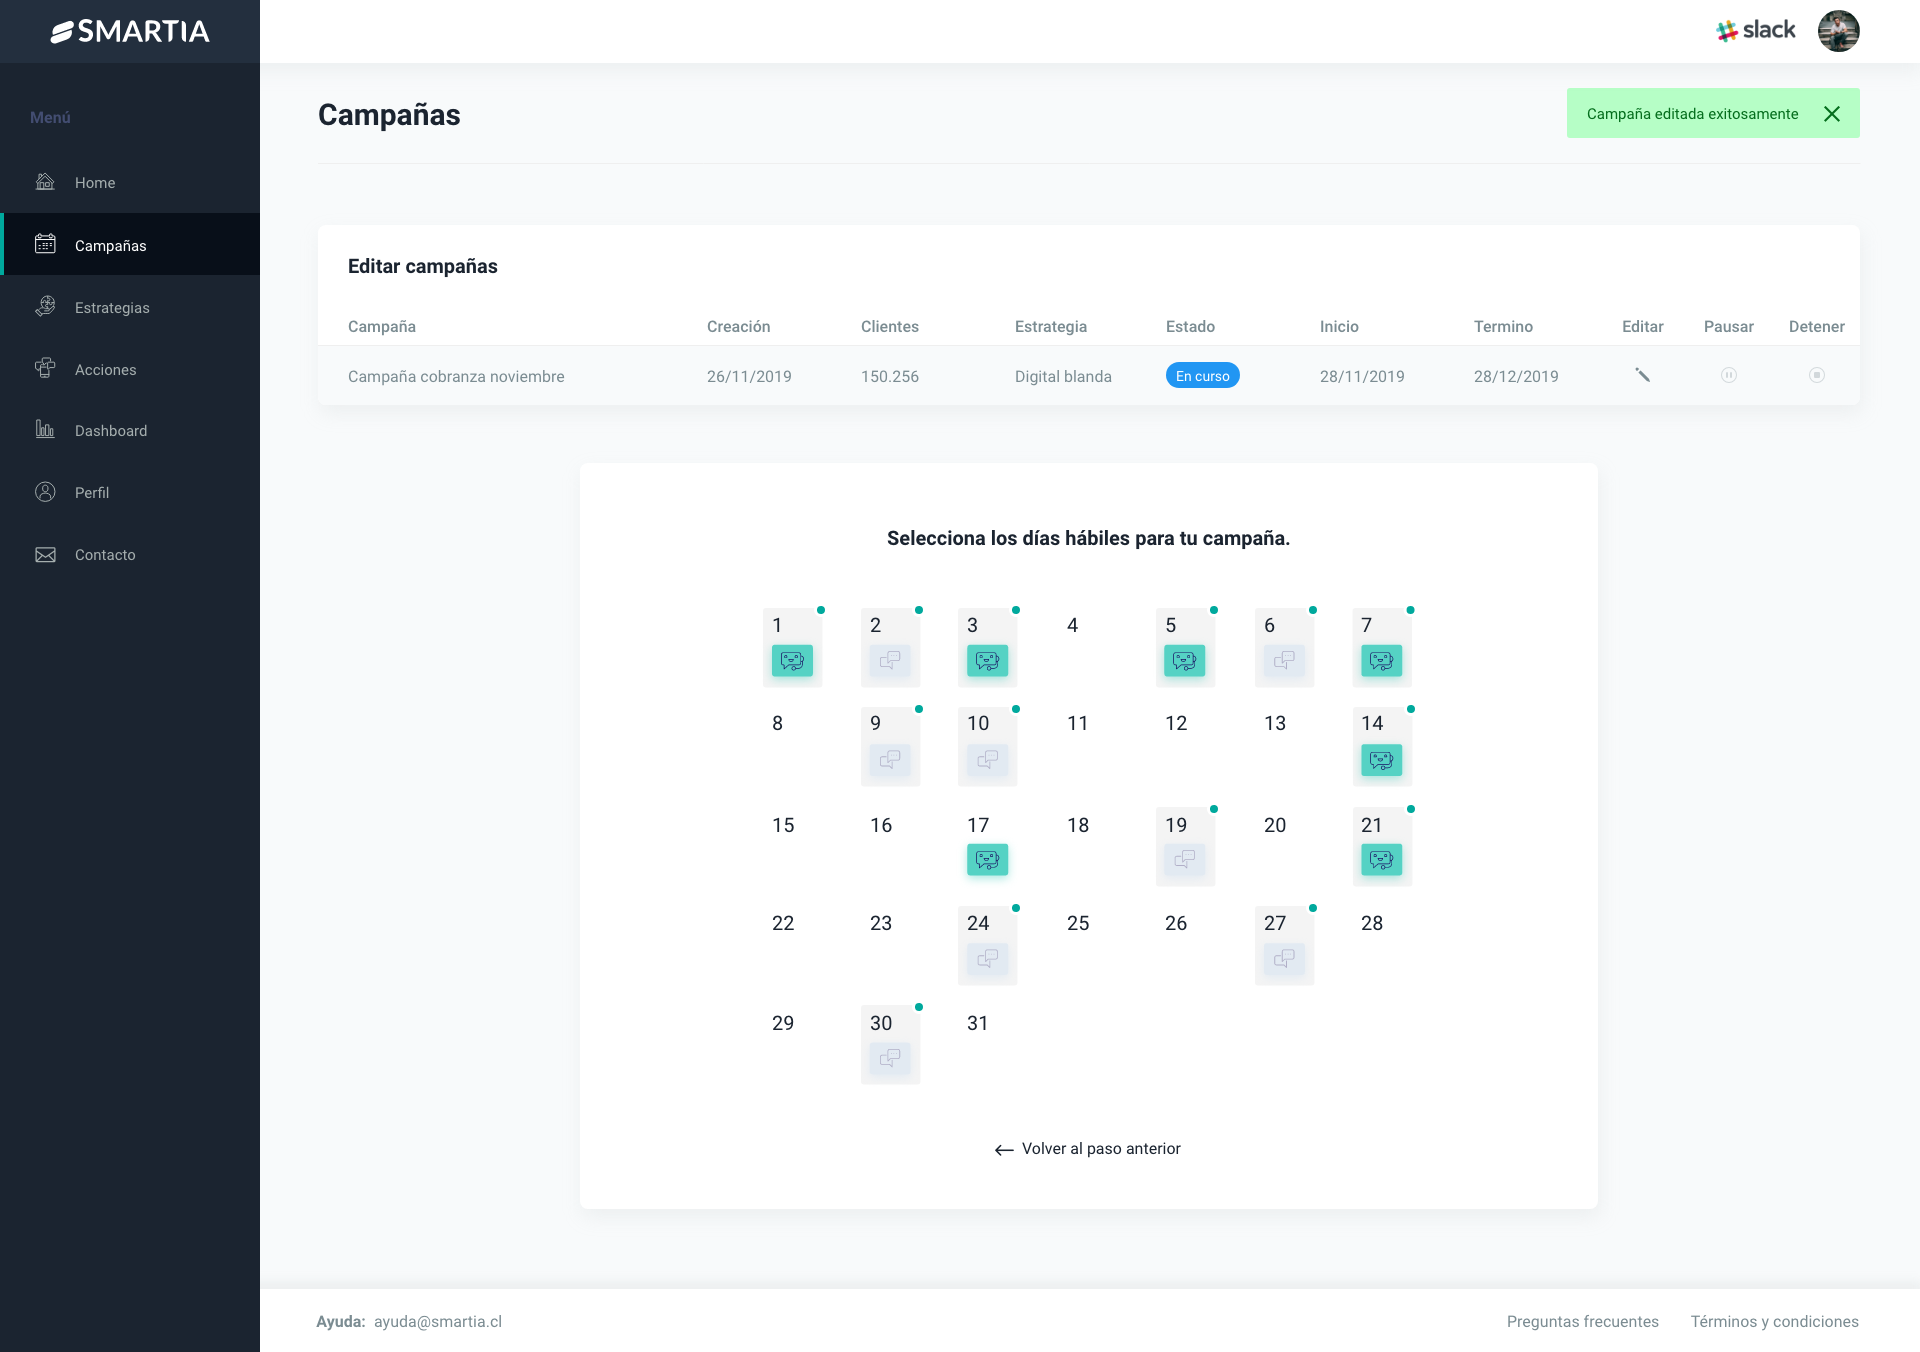Click the pencil icon to edit the campaign
The image size is (1920, 1352).
point(1643,376)
